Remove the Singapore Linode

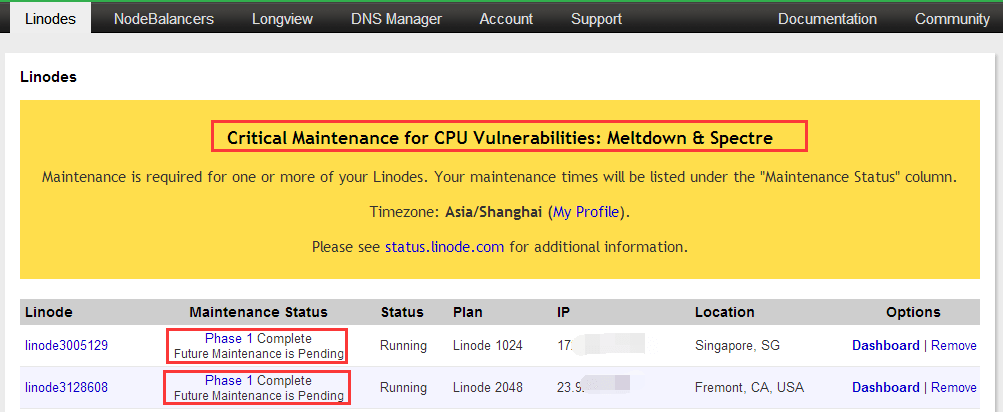(953, 346)
